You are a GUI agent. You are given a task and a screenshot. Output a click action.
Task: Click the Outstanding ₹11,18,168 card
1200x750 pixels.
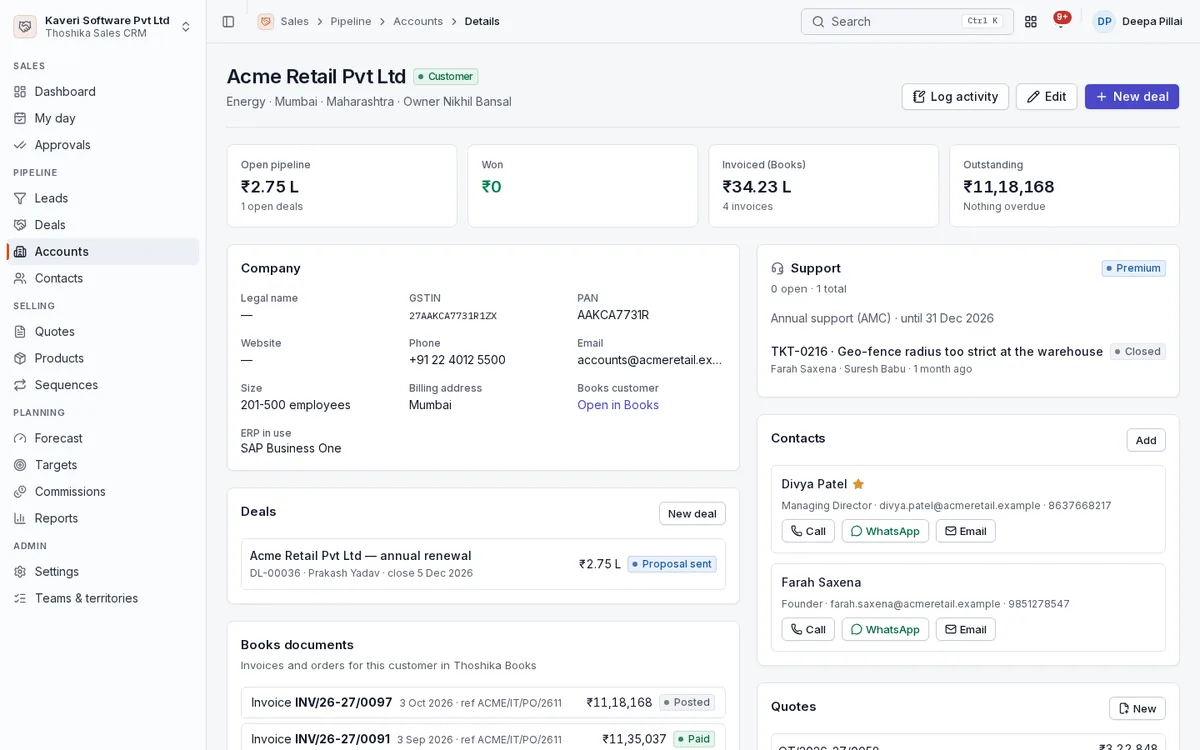[x=1064, y=186]
